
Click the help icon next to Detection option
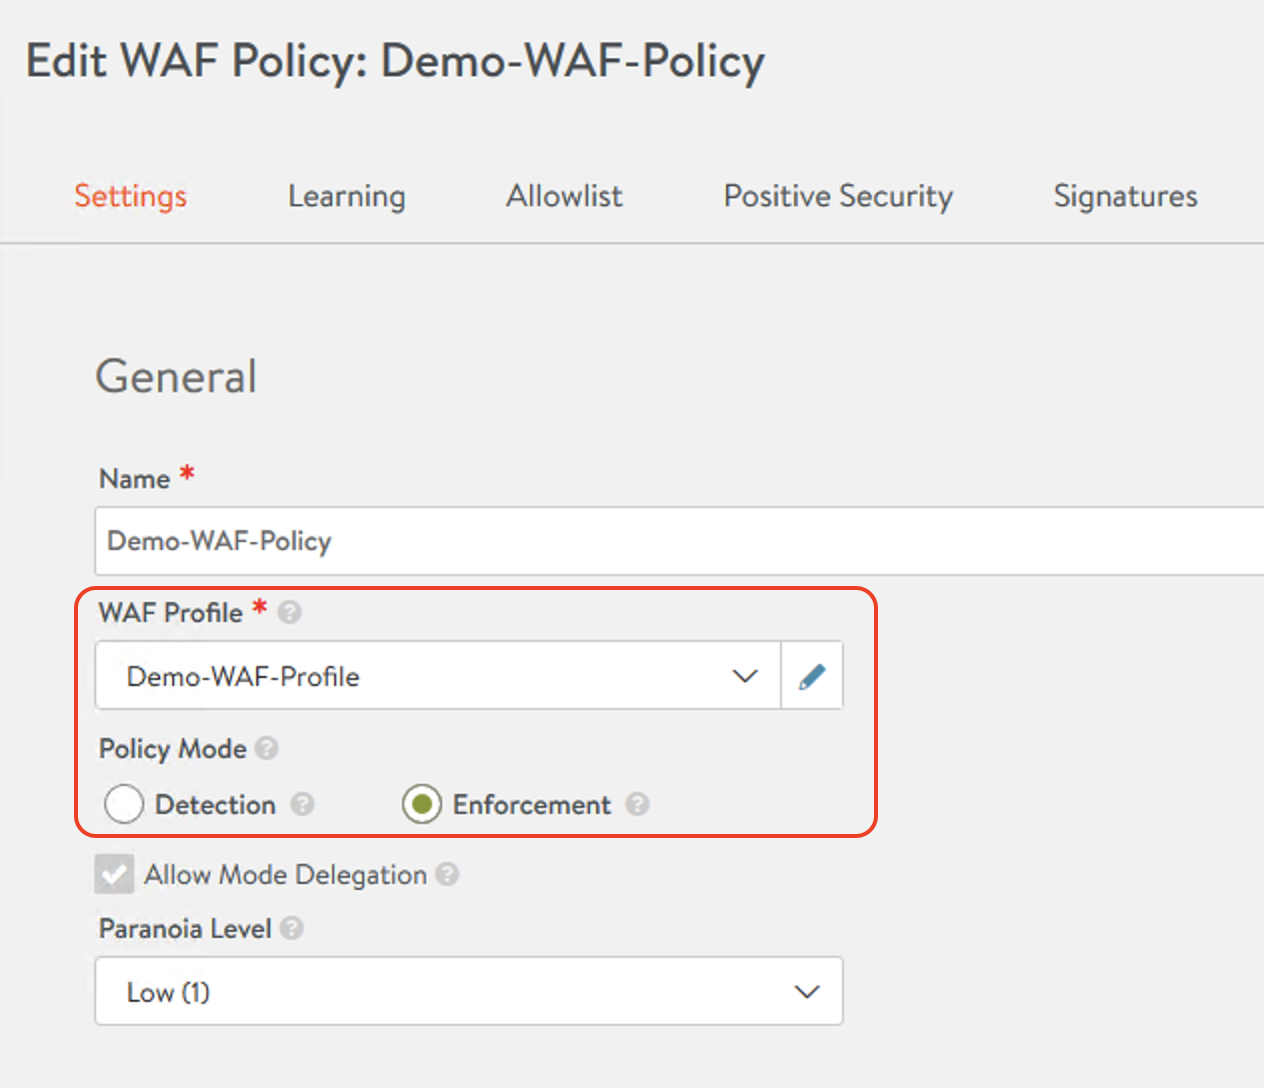pos(302,804)
